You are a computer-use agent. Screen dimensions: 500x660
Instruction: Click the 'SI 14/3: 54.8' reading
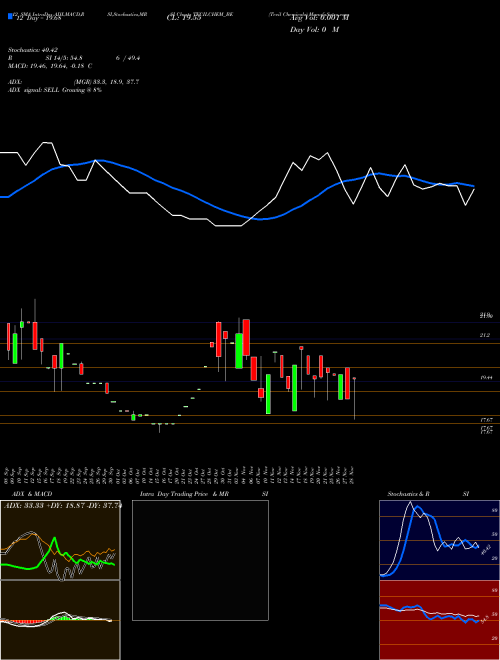click(x=62, y=58)
